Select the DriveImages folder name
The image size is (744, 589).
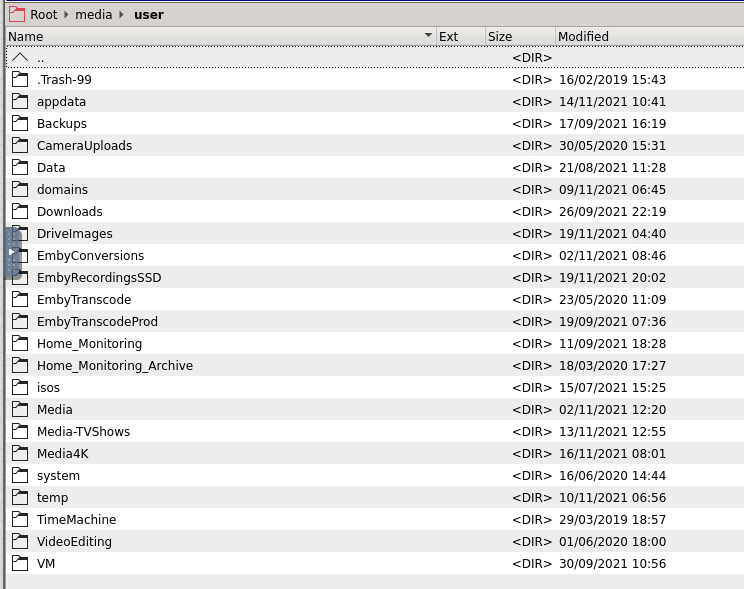pyautogui.click(x=74, y=234)
